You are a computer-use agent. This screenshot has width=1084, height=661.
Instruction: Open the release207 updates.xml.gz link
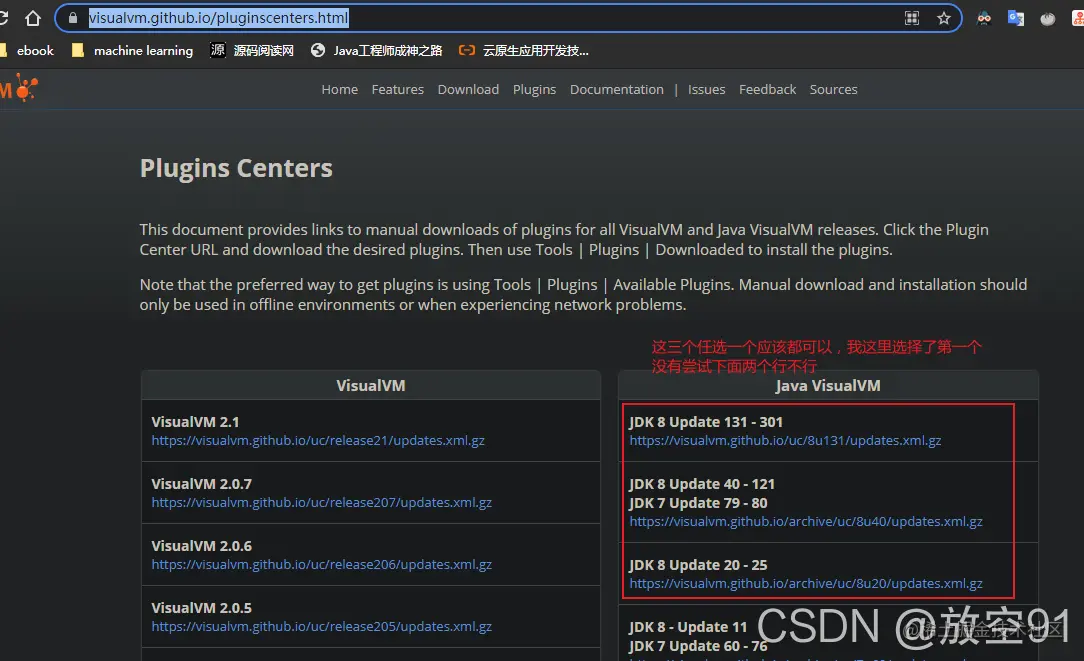[321, 503]
